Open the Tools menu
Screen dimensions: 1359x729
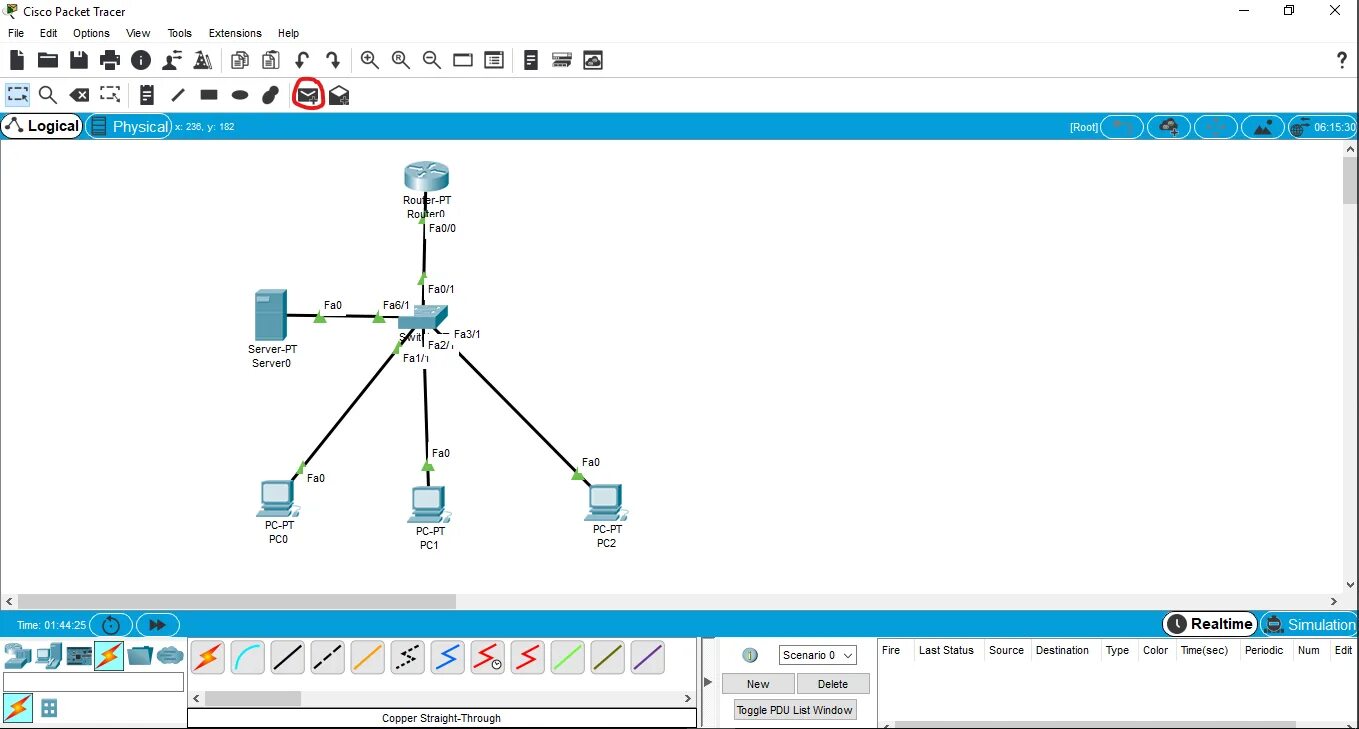180,33
